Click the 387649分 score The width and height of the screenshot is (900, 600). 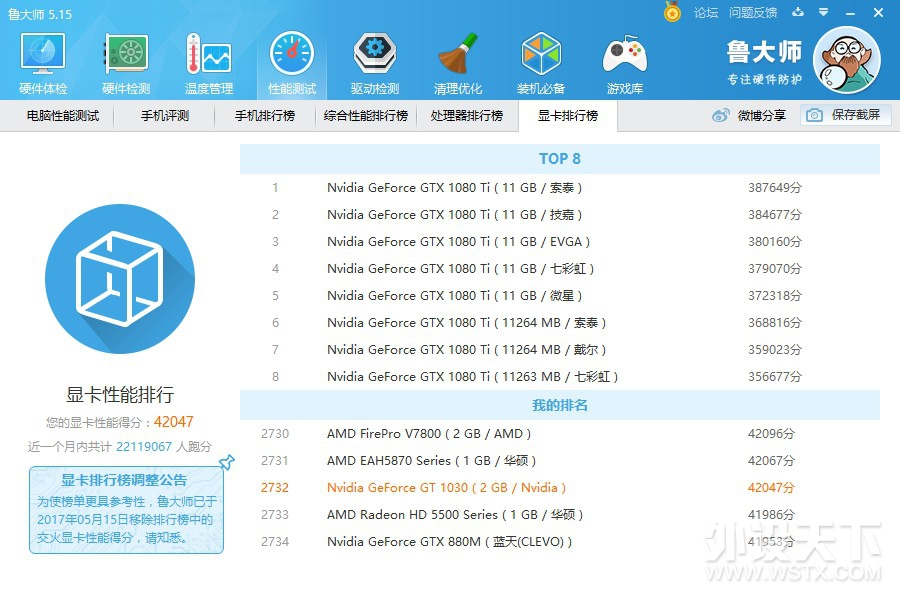point(775,188)
